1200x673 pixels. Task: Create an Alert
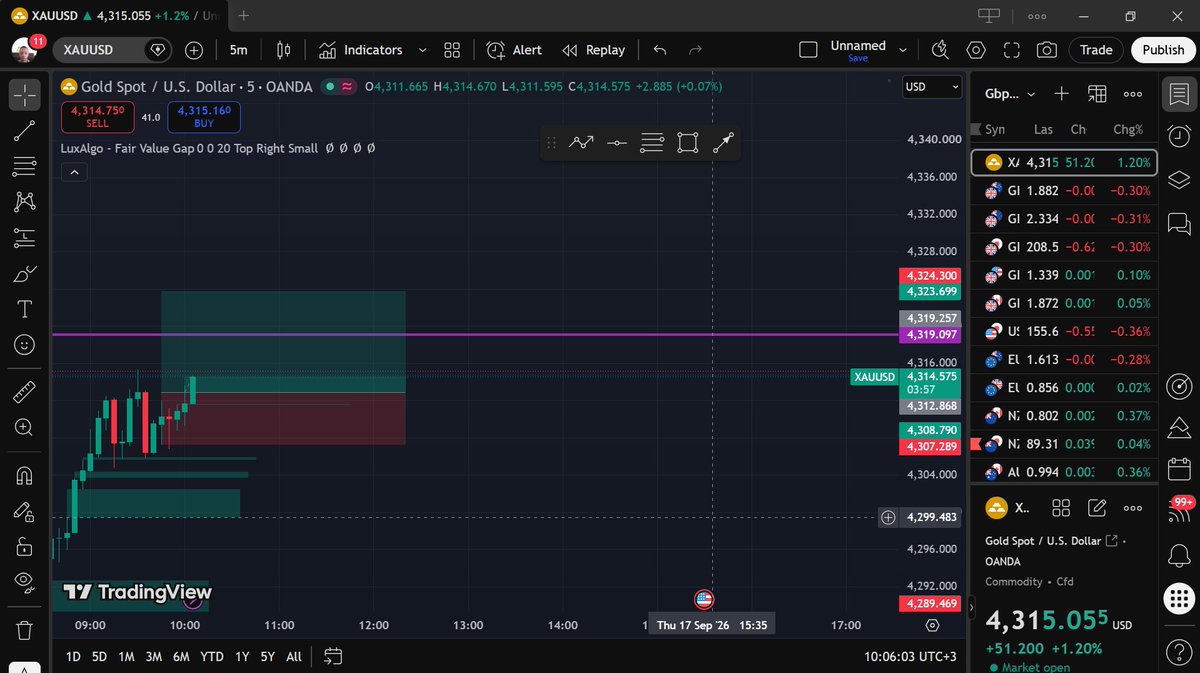[x=514, y=50]
